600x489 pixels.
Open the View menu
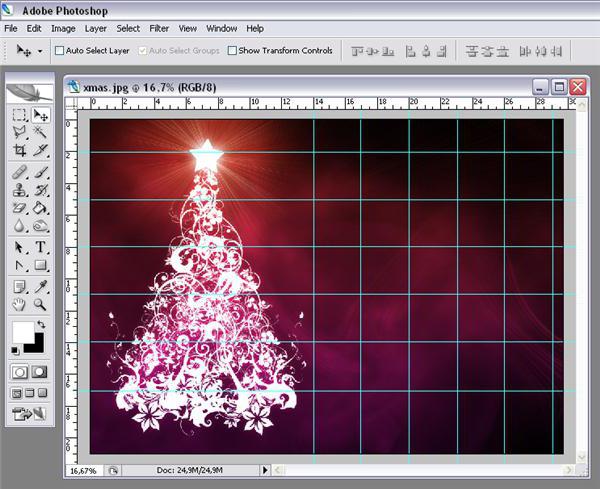188,28
